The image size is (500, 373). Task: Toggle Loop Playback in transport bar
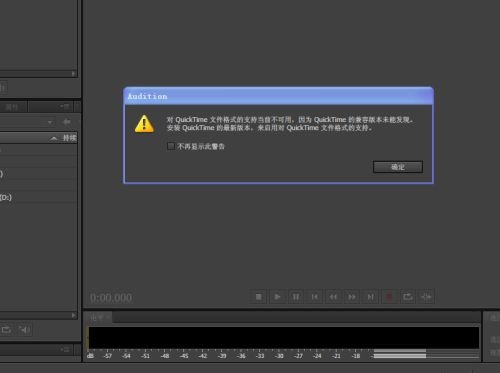[408, 297]
